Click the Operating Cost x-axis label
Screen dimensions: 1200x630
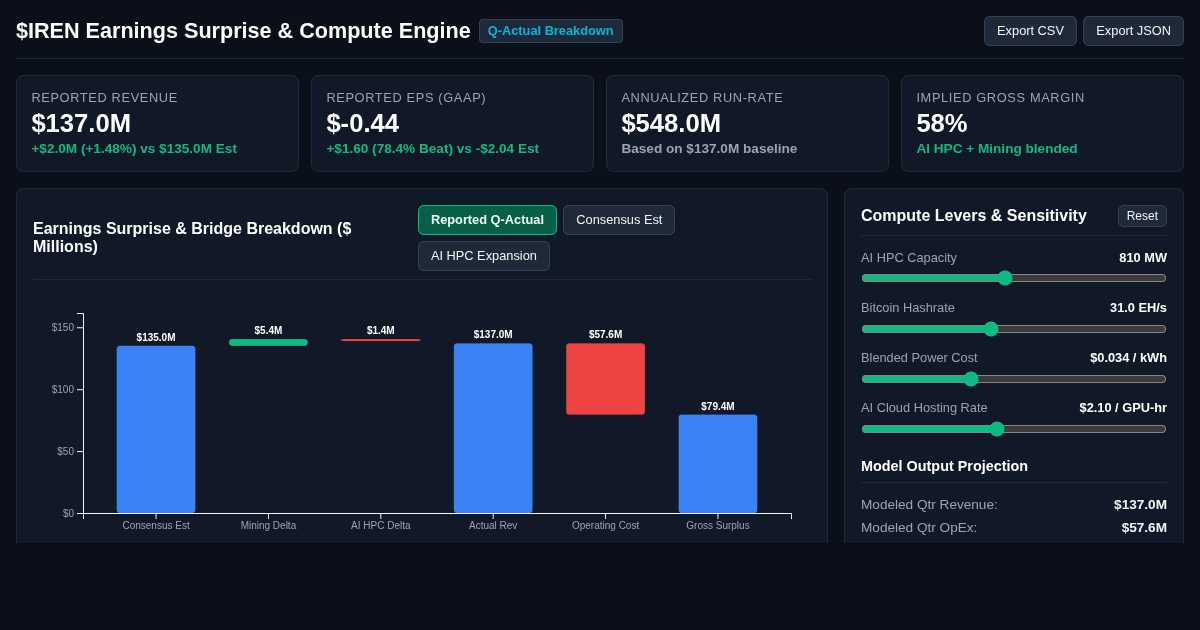tap(605, 526)
